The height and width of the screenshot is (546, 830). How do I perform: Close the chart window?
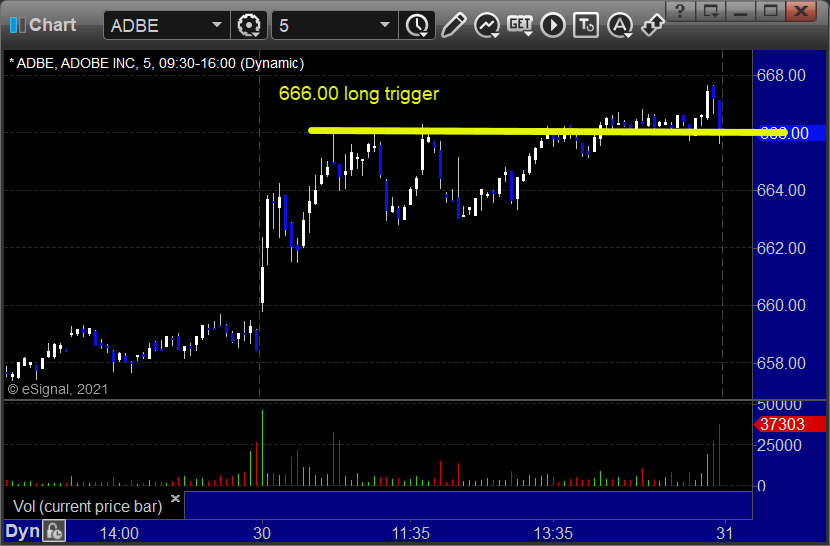click(x=801, y=11)
